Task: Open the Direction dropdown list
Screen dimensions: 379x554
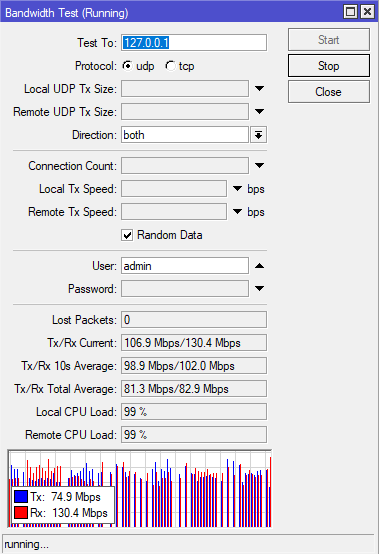Action: click(x=259, y=135)
